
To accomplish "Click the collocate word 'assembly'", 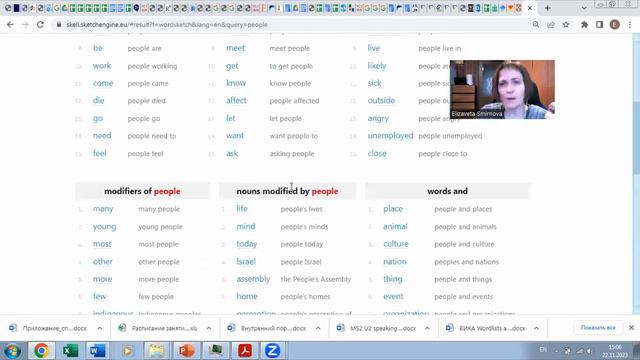I will [253, 279].
